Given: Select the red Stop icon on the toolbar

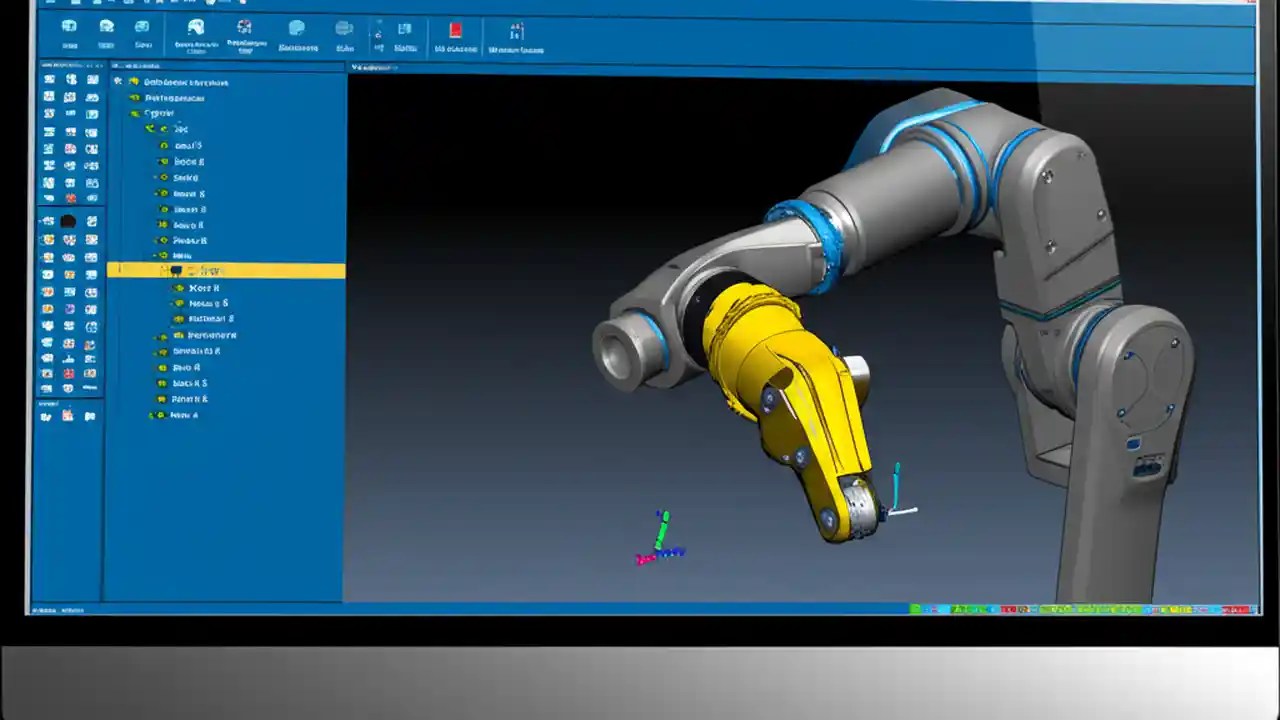Looking at the screenshot, I should tap(455, 31).
